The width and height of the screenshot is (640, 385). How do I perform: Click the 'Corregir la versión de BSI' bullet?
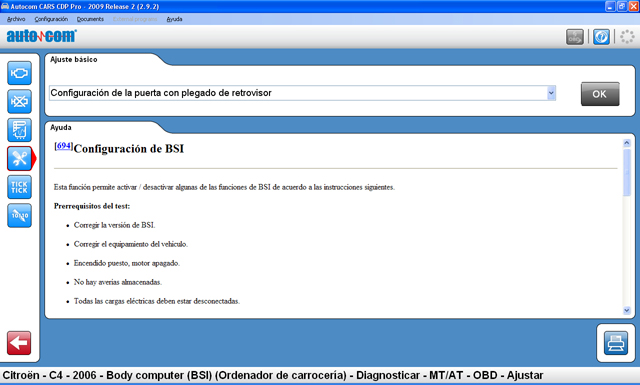114,225
